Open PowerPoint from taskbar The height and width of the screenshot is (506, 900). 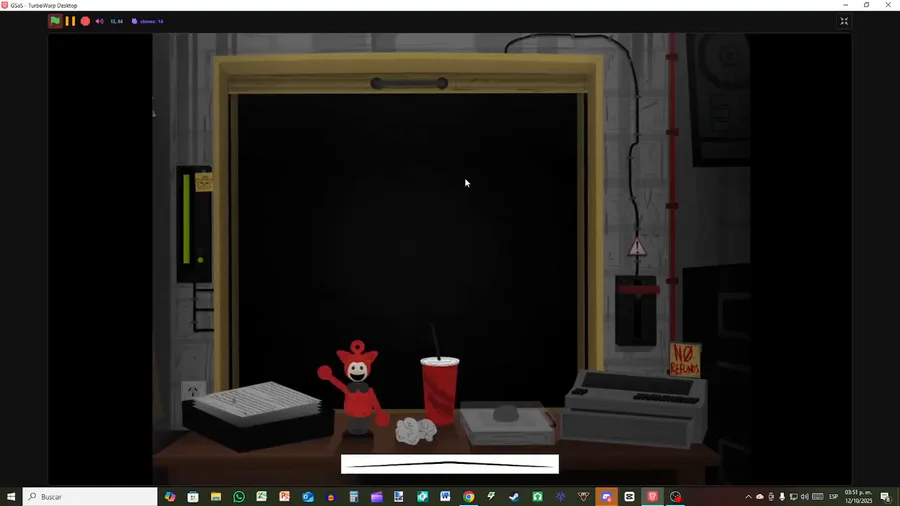[285, 496]
